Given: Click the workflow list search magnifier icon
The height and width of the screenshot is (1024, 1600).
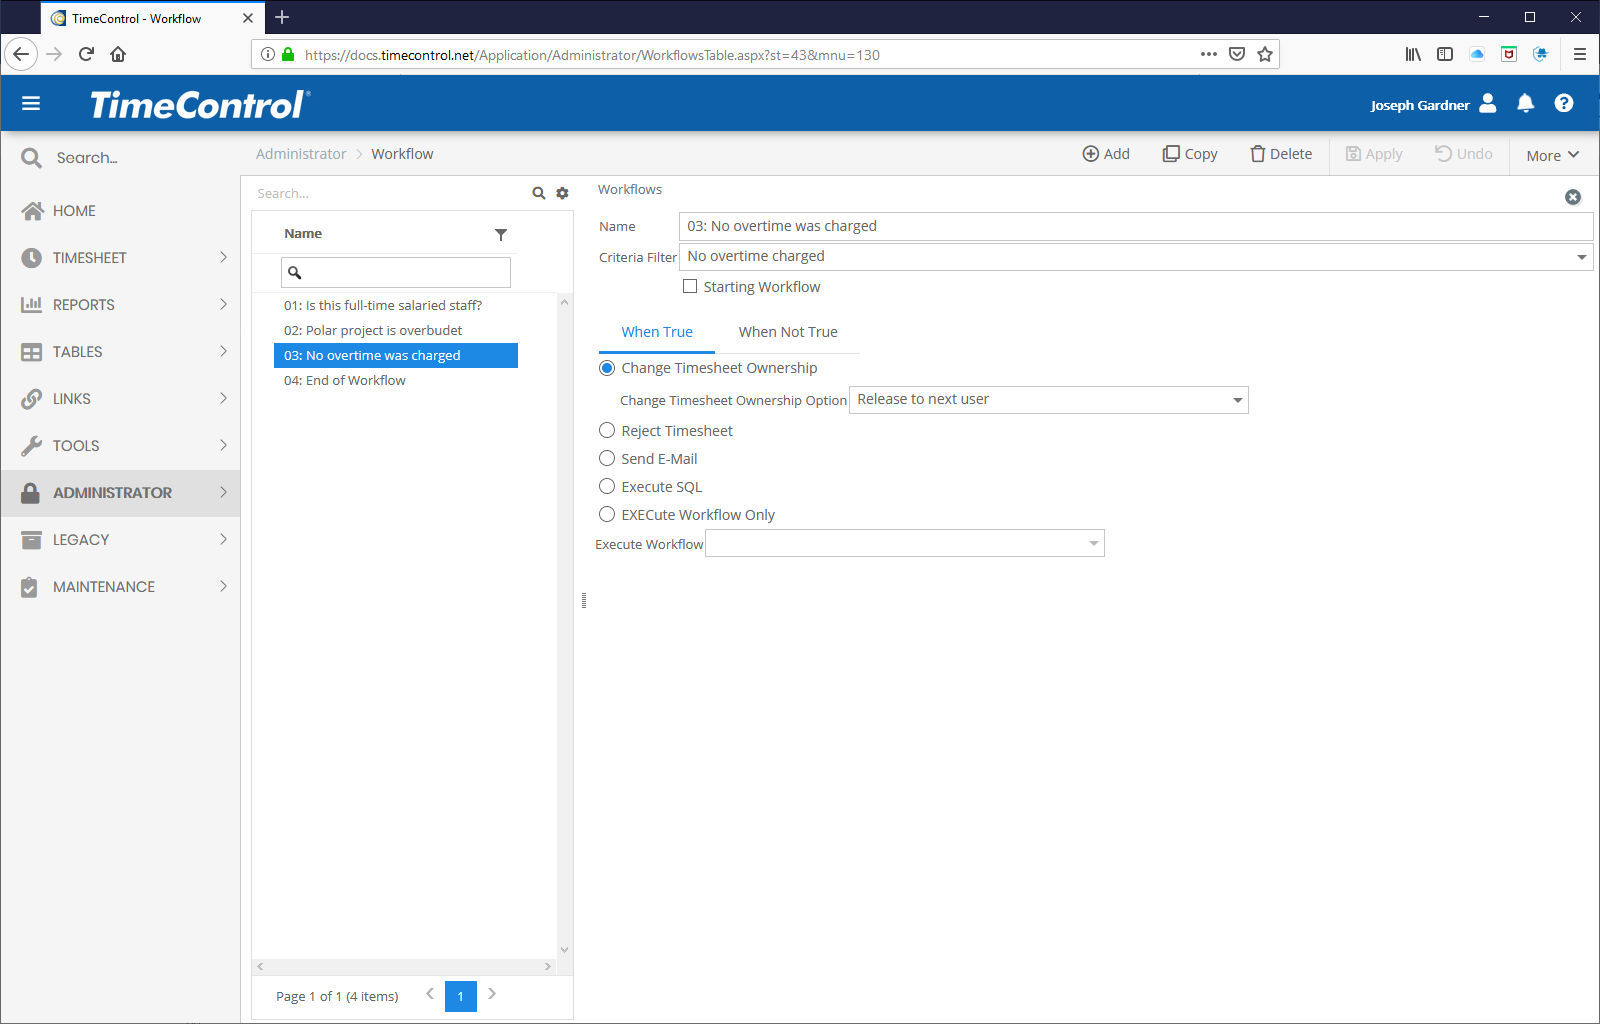Looking at the screenshot, I should [539, 193].
